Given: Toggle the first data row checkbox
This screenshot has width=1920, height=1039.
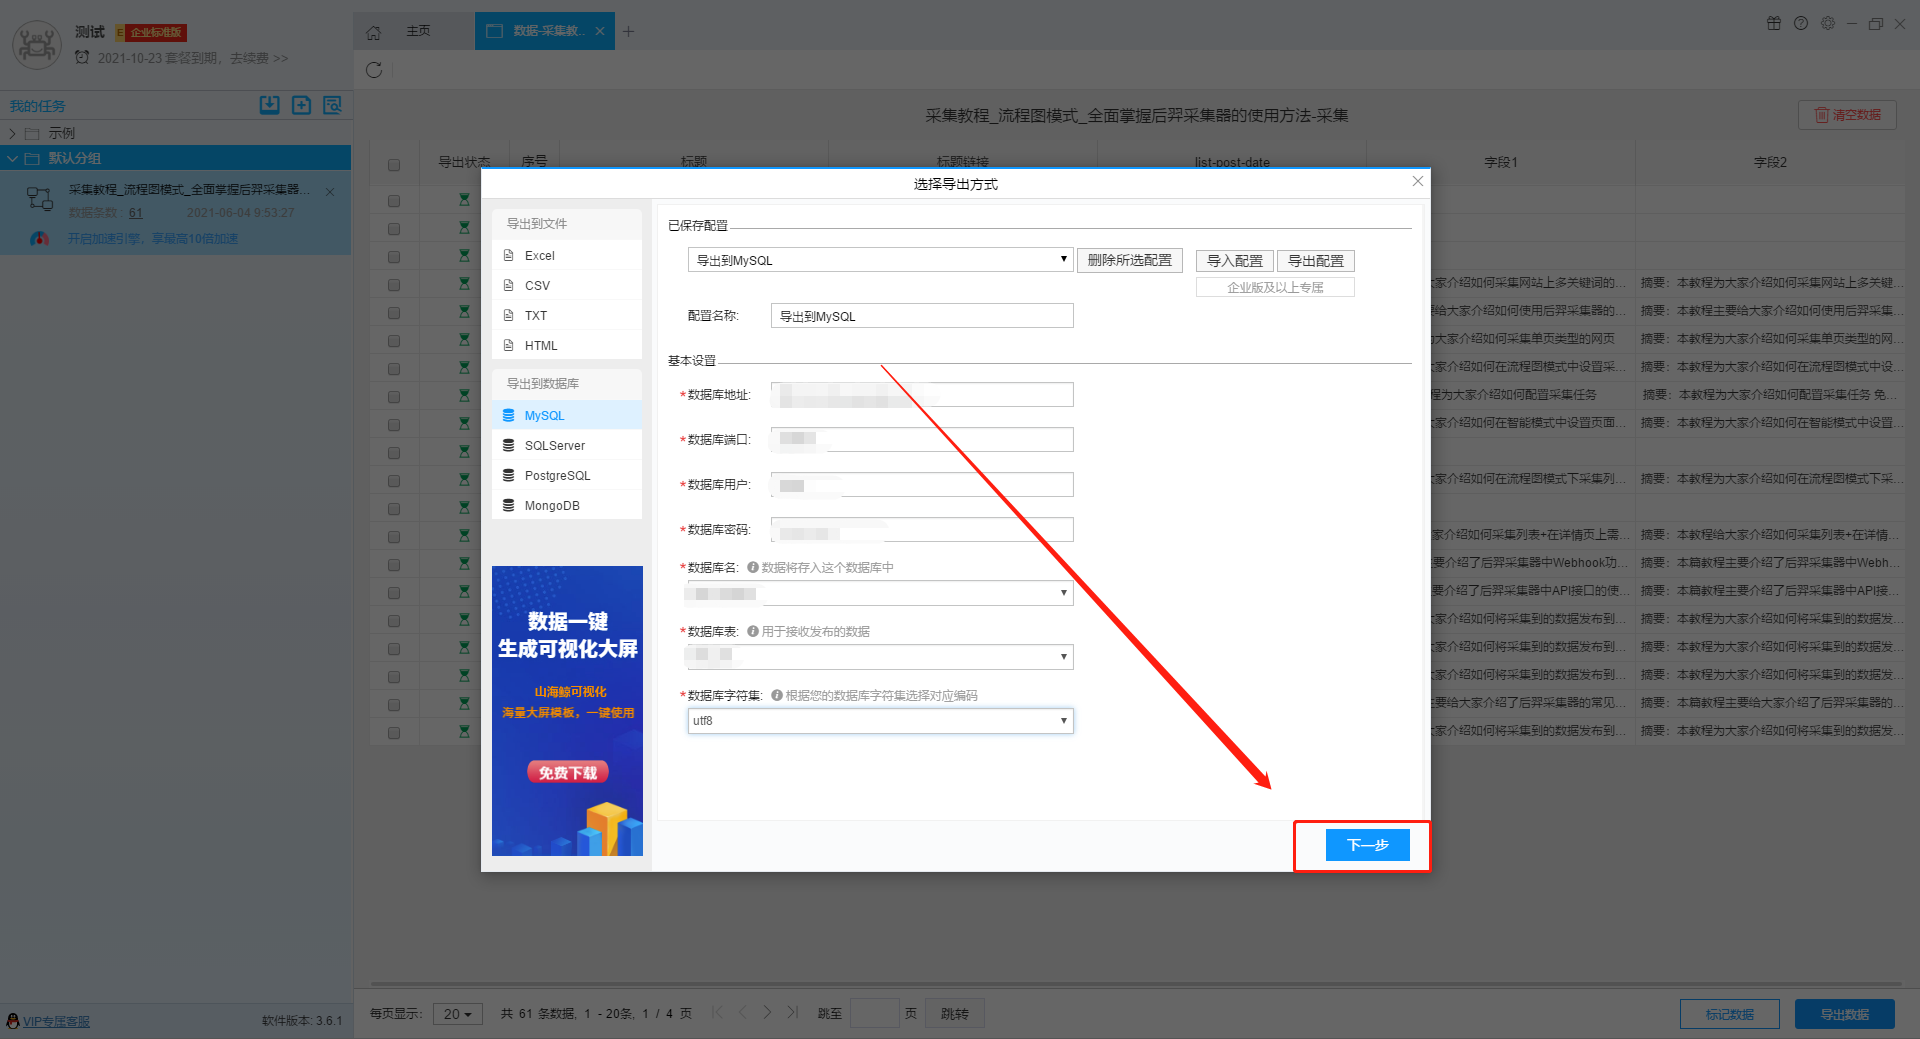Looking at the screenshot, I should point(394,201).
